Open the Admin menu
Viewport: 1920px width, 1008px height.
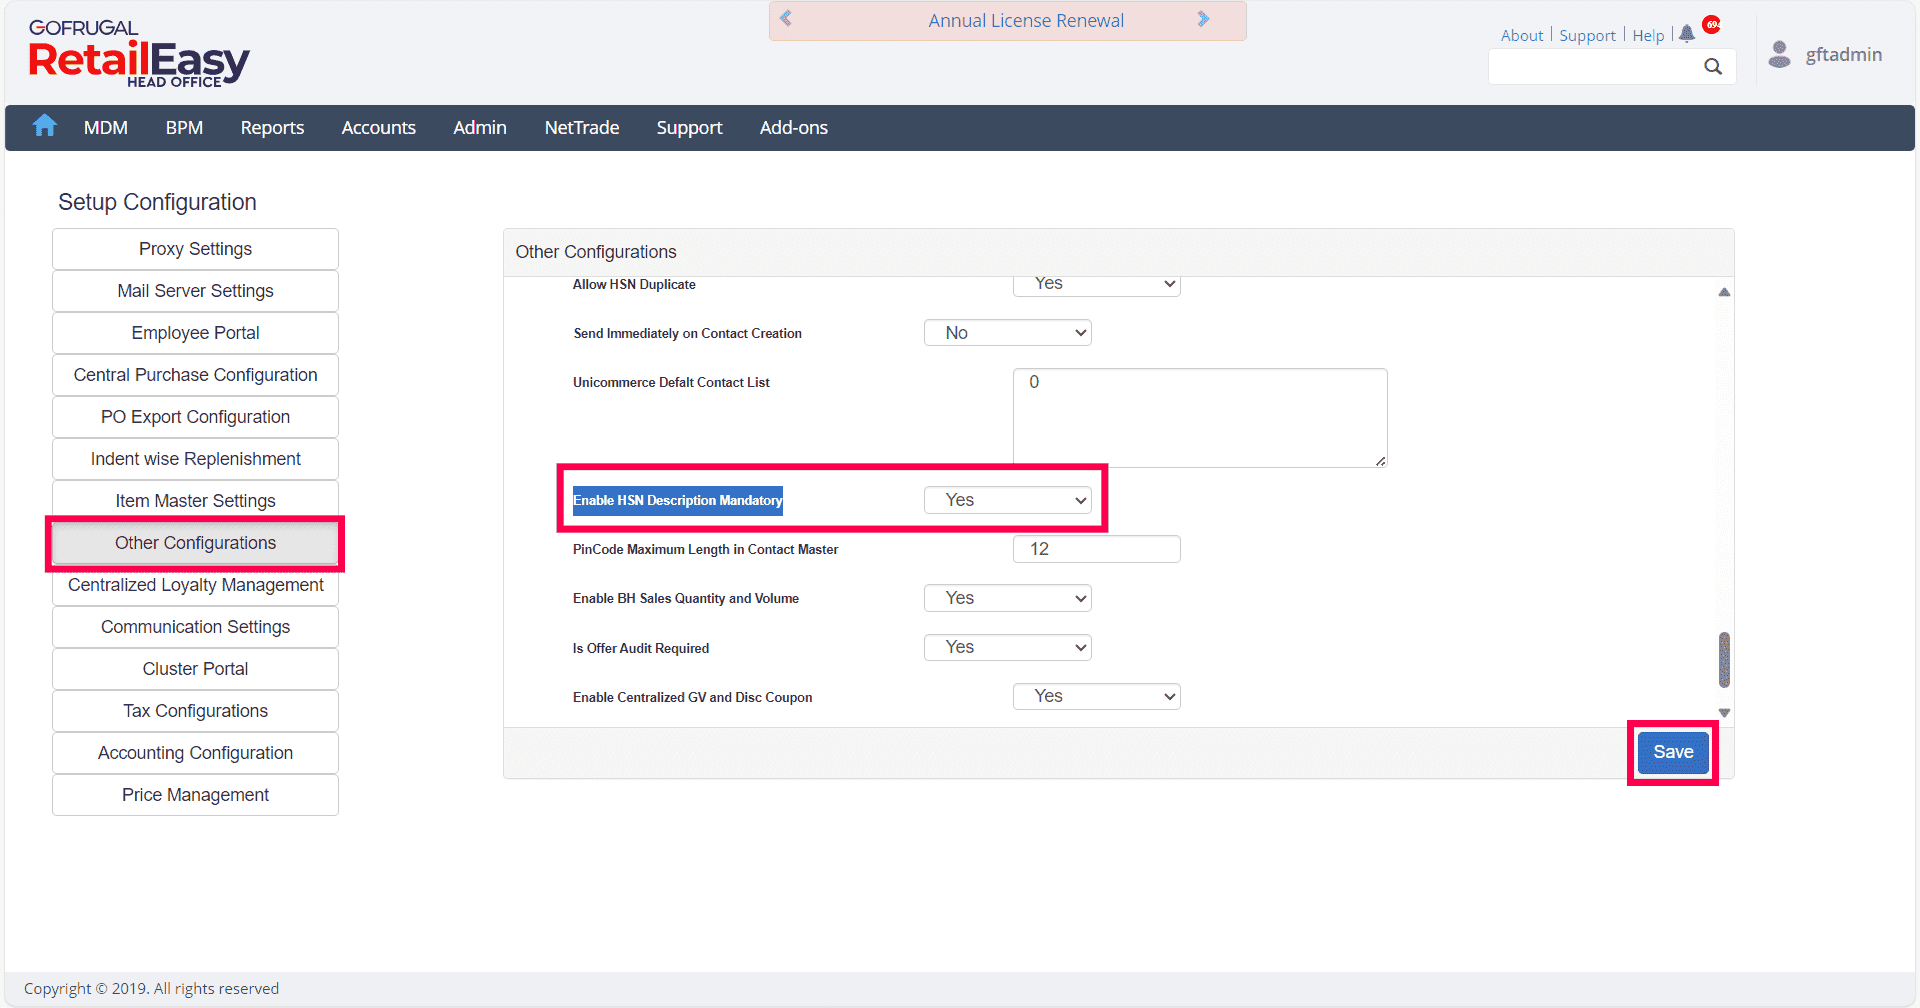(x=480, y=128)
